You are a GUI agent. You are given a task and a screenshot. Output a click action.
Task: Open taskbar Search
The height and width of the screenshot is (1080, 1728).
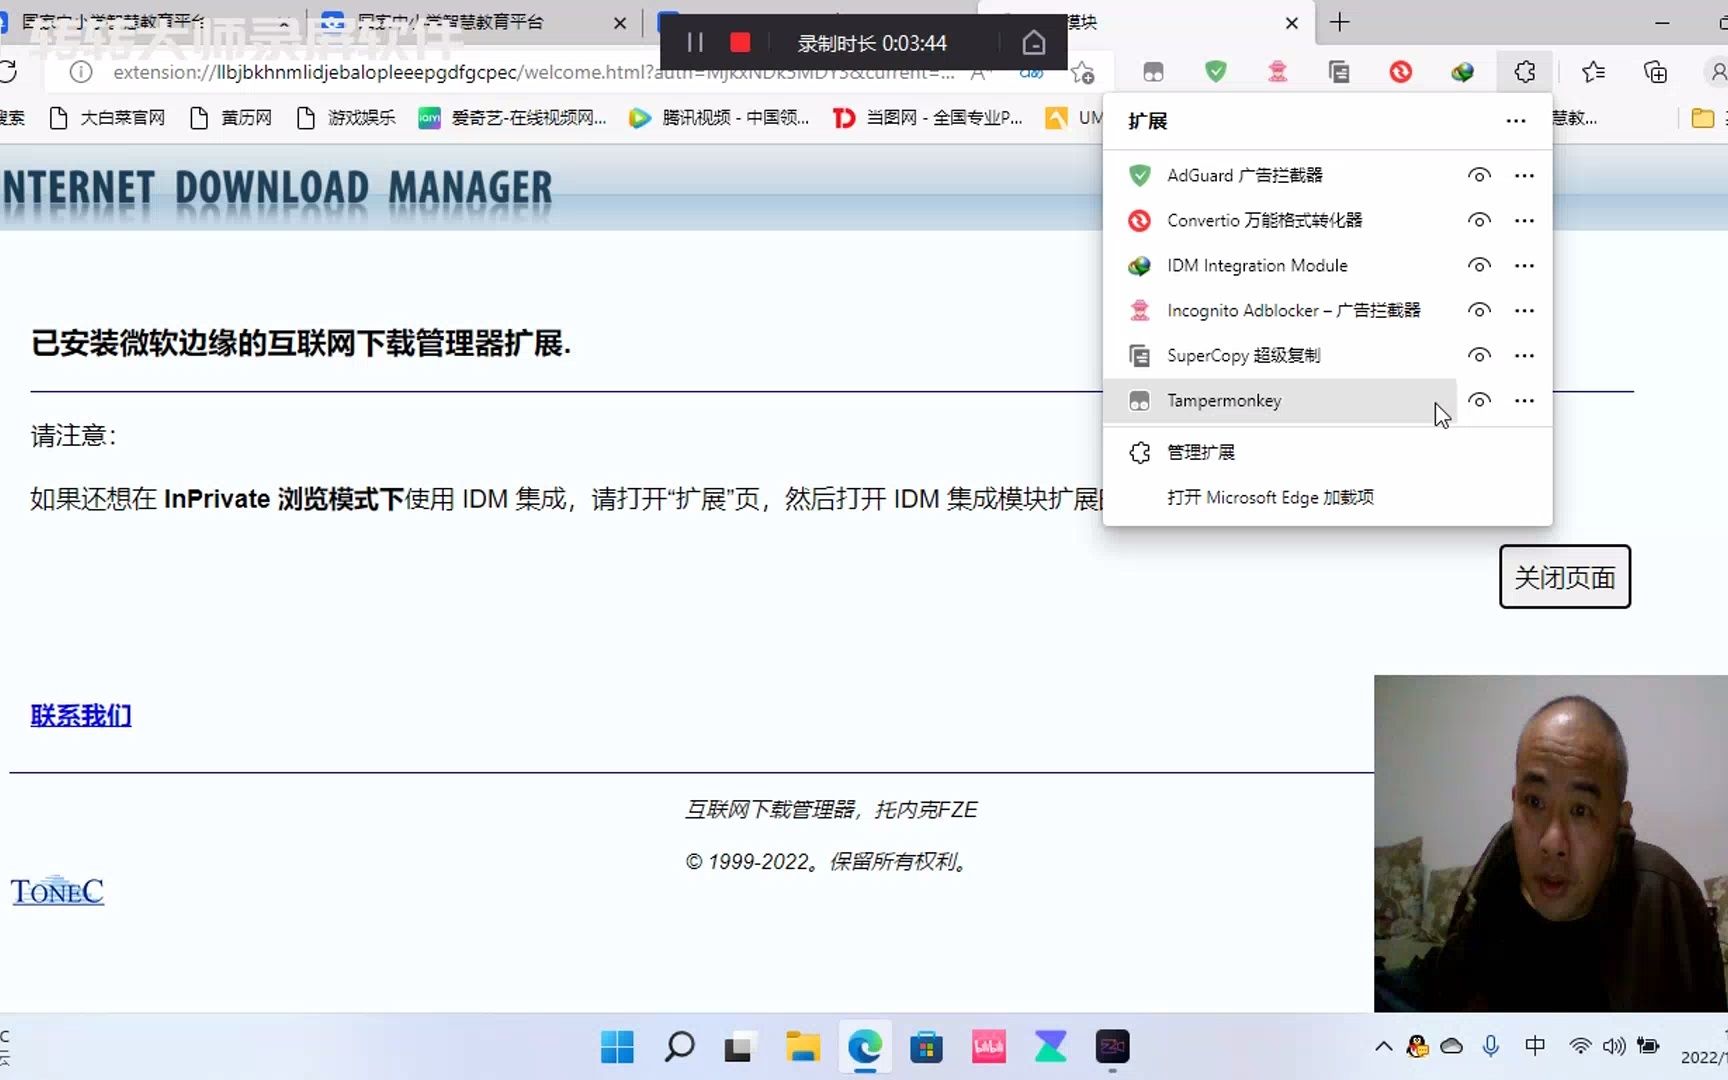click(x=679, y=1047)
